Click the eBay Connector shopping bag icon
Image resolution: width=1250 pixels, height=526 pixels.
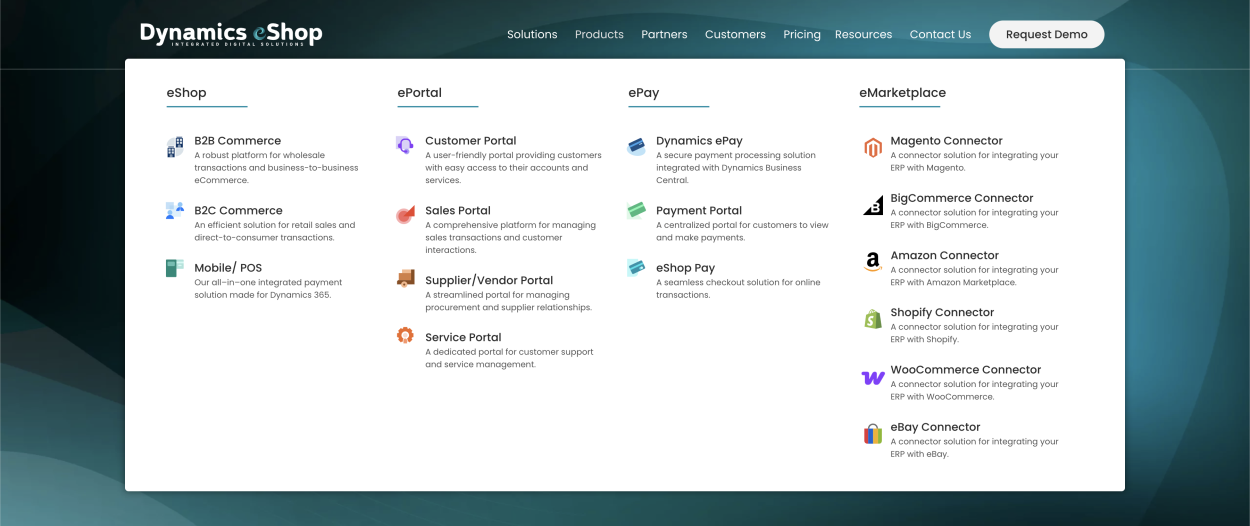[x=873, y=434]
